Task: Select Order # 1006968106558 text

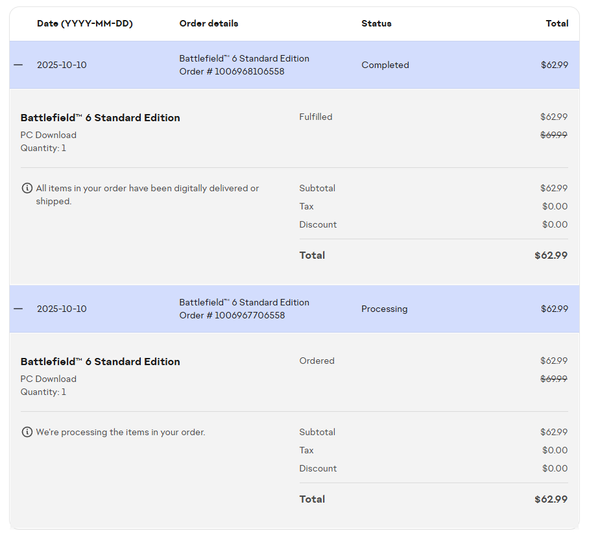Action: pos(232,72)
